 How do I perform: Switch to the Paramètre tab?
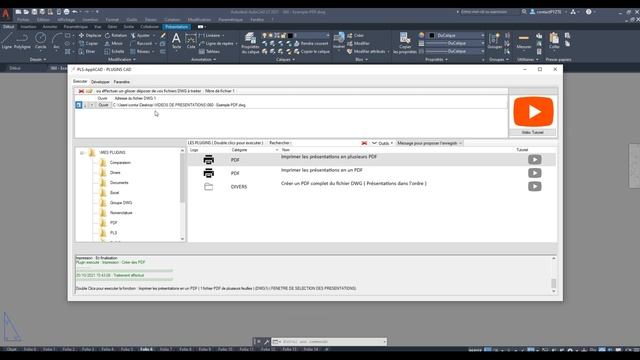pyautogui.click(x=122, y=82)
